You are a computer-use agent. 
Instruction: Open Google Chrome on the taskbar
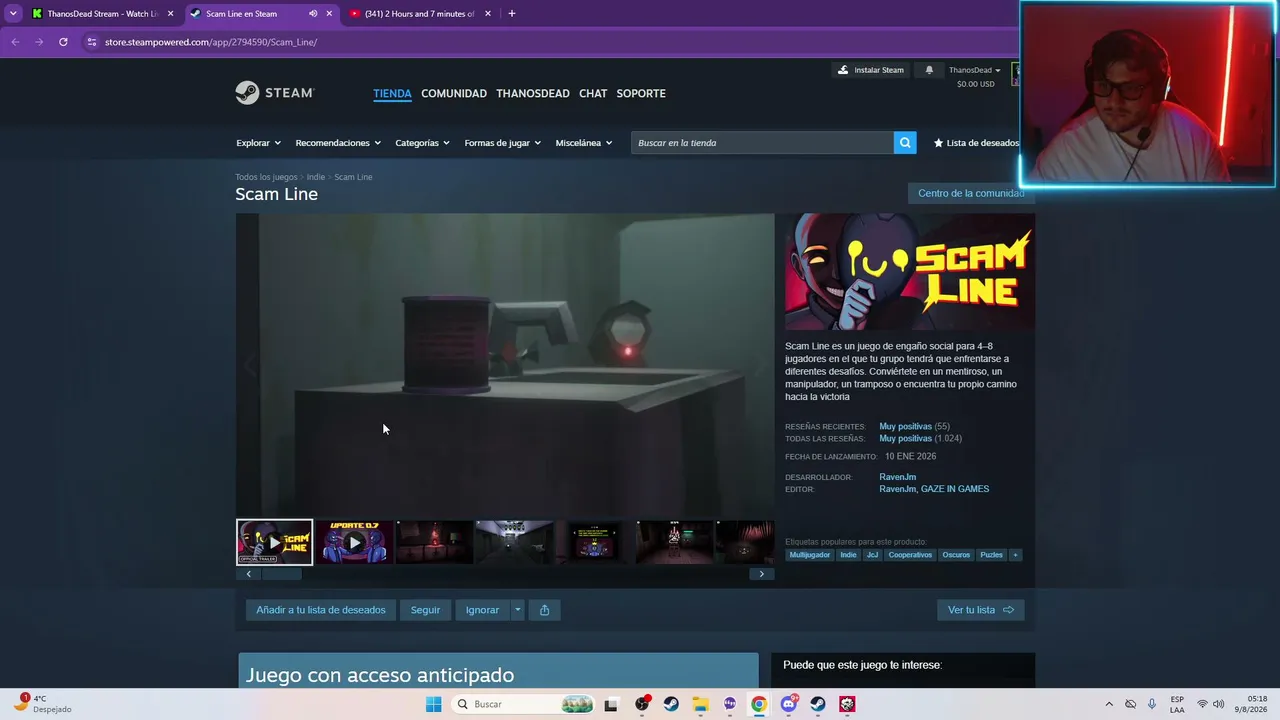coord(759,704)
